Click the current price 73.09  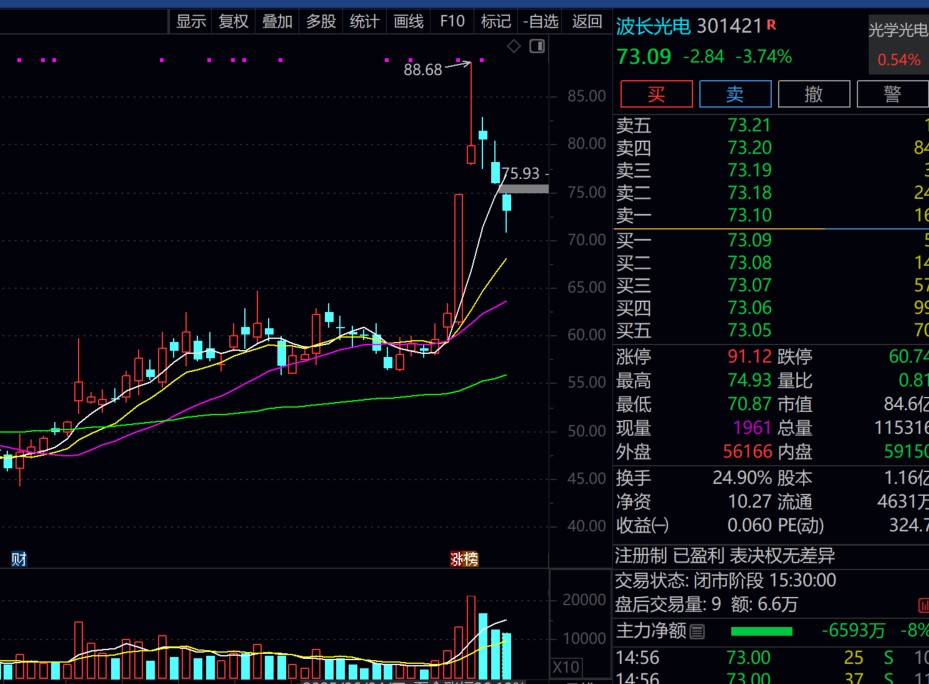[643, 57]
